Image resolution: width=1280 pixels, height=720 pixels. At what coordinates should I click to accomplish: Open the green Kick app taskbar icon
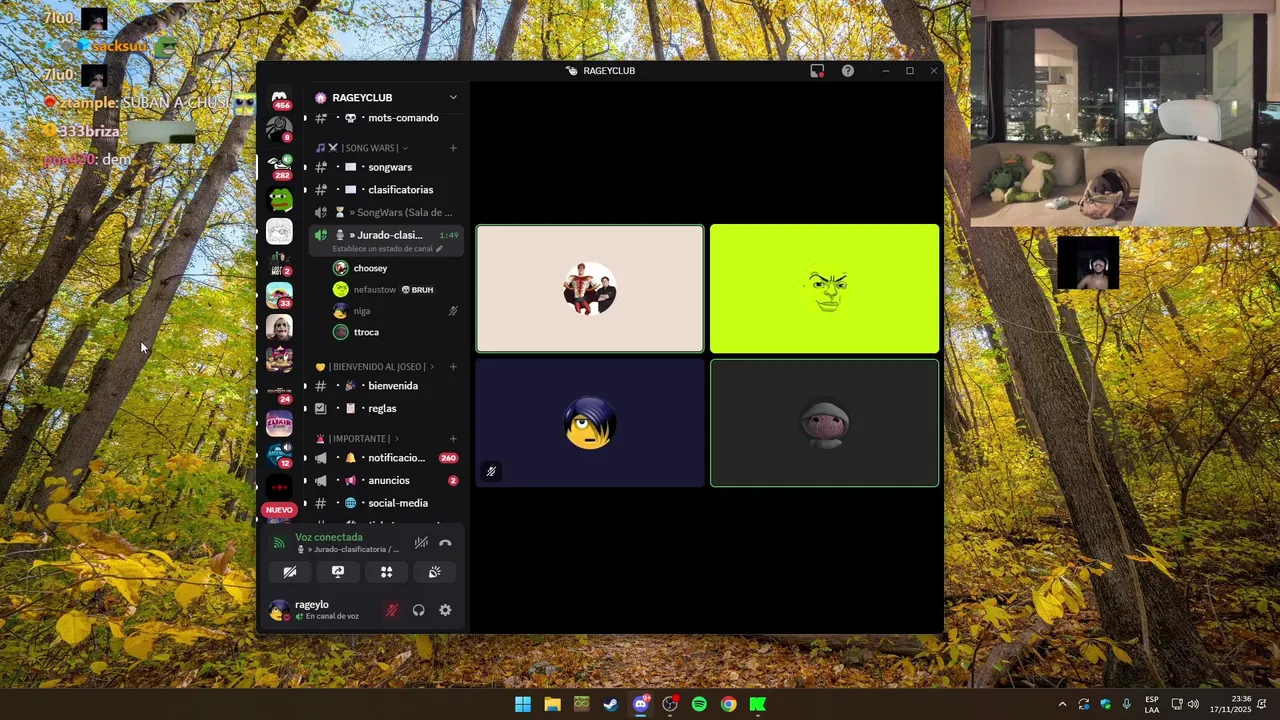point(758,704)
